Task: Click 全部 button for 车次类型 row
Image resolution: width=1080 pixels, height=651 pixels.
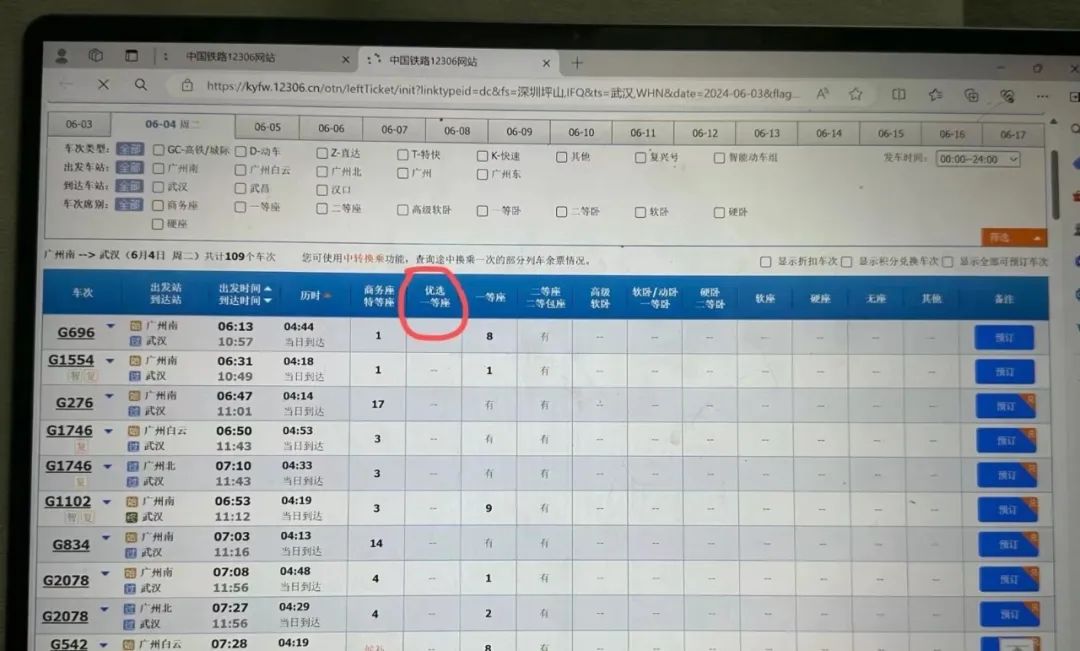Action: [129, 149]
